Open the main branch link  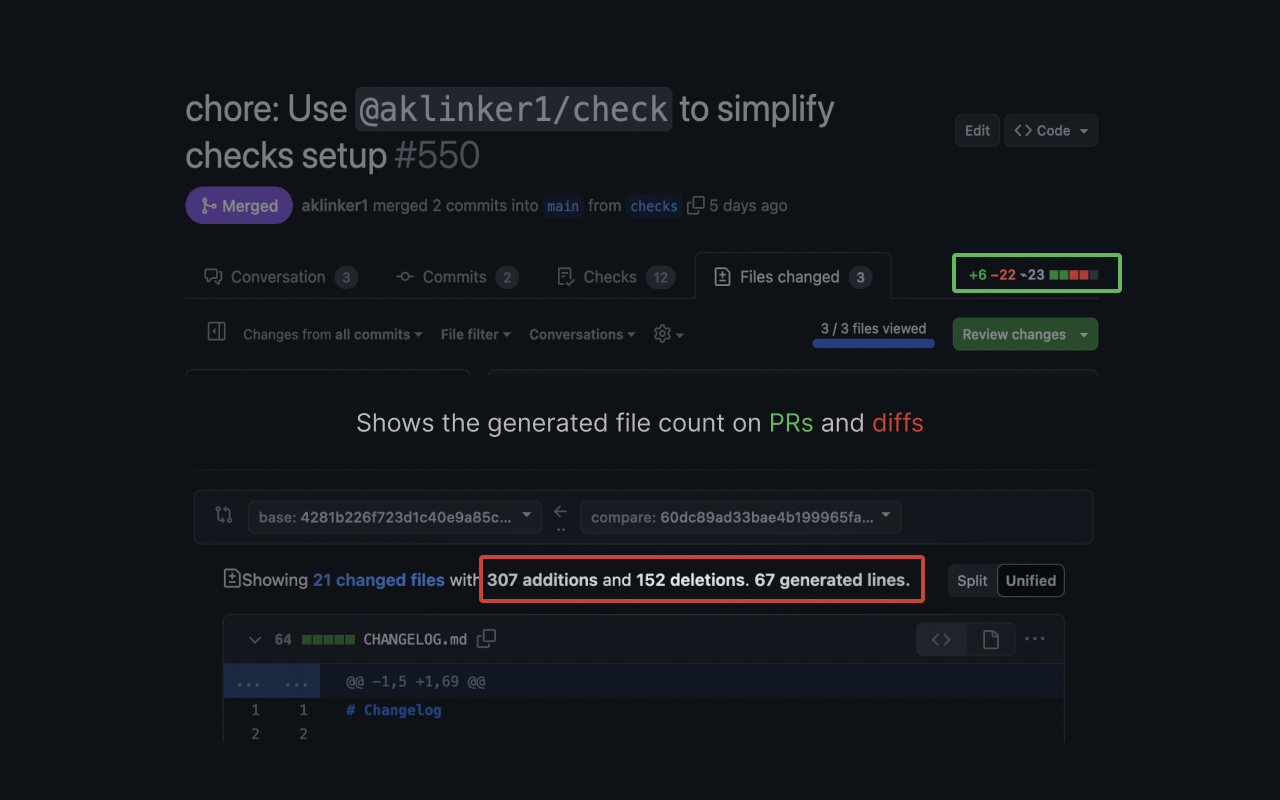pyautogui.click(x=563, y=206)
